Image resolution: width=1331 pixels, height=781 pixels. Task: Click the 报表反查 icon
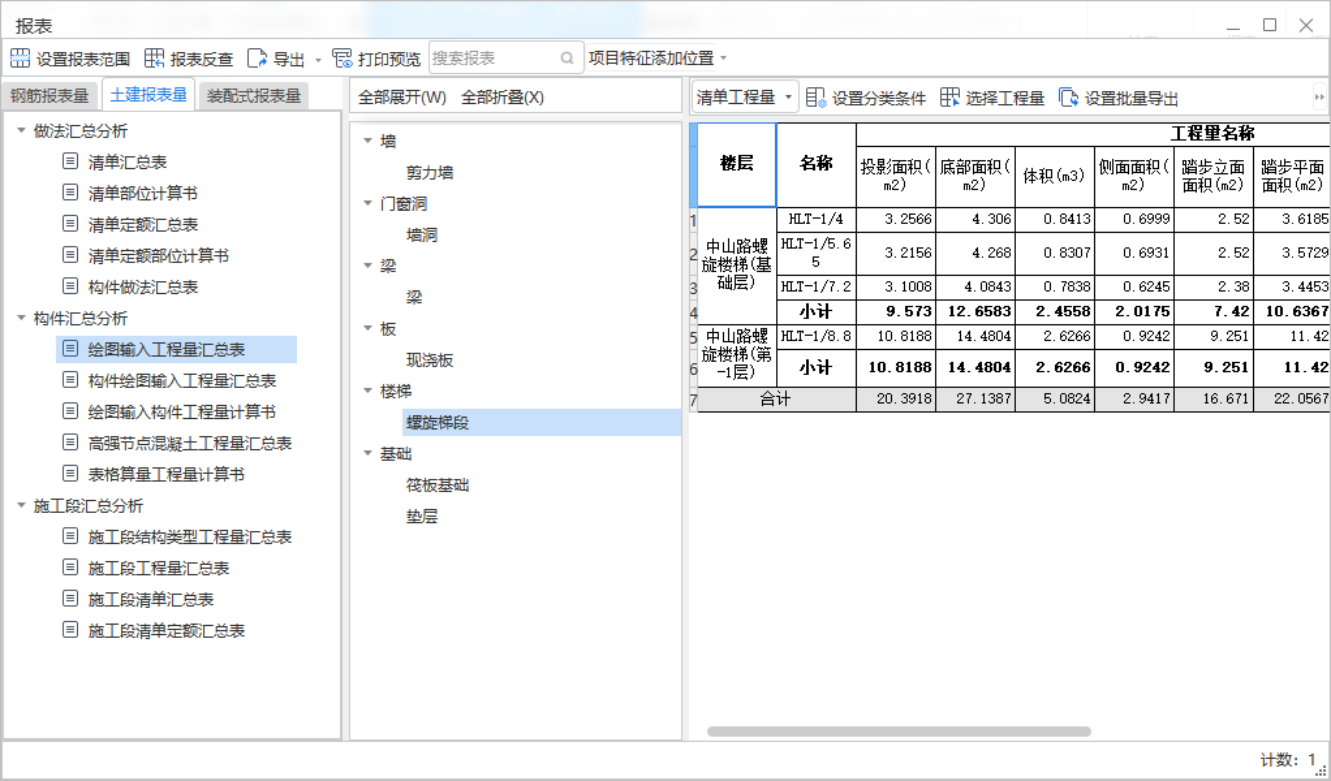pos(154,59)
